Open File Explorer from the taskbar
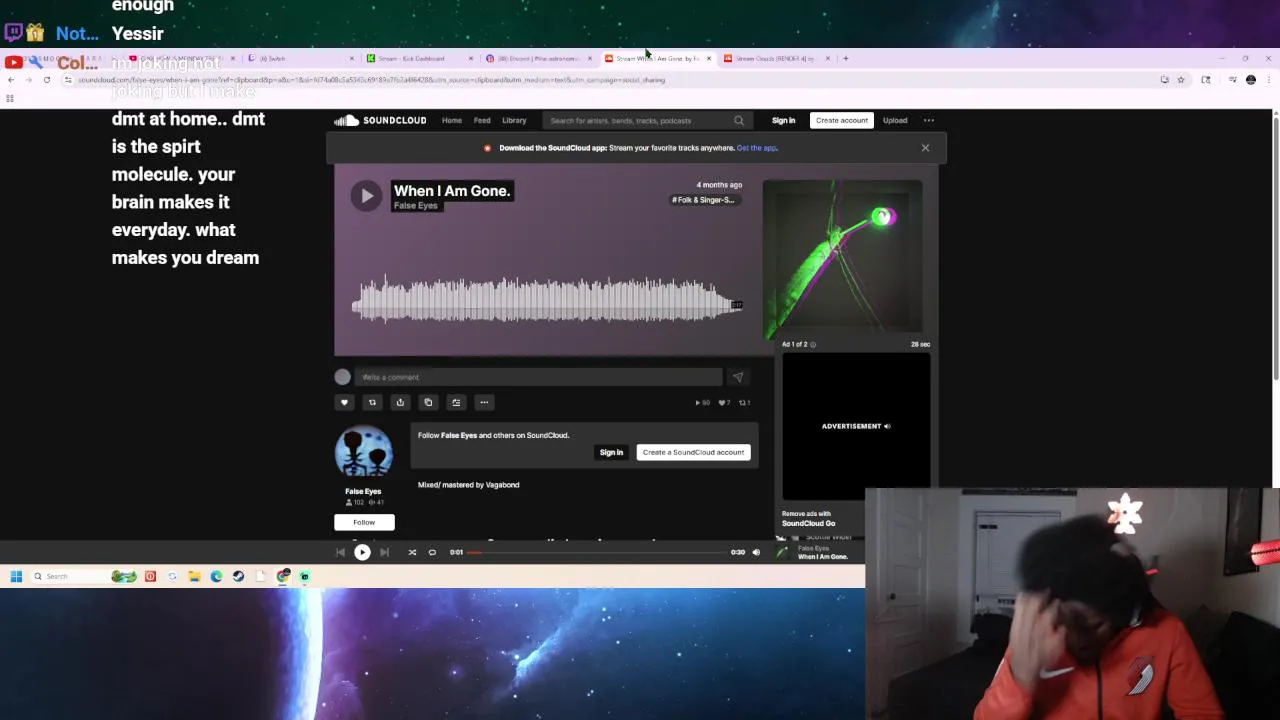1280x720 pixels. point(194,576)
